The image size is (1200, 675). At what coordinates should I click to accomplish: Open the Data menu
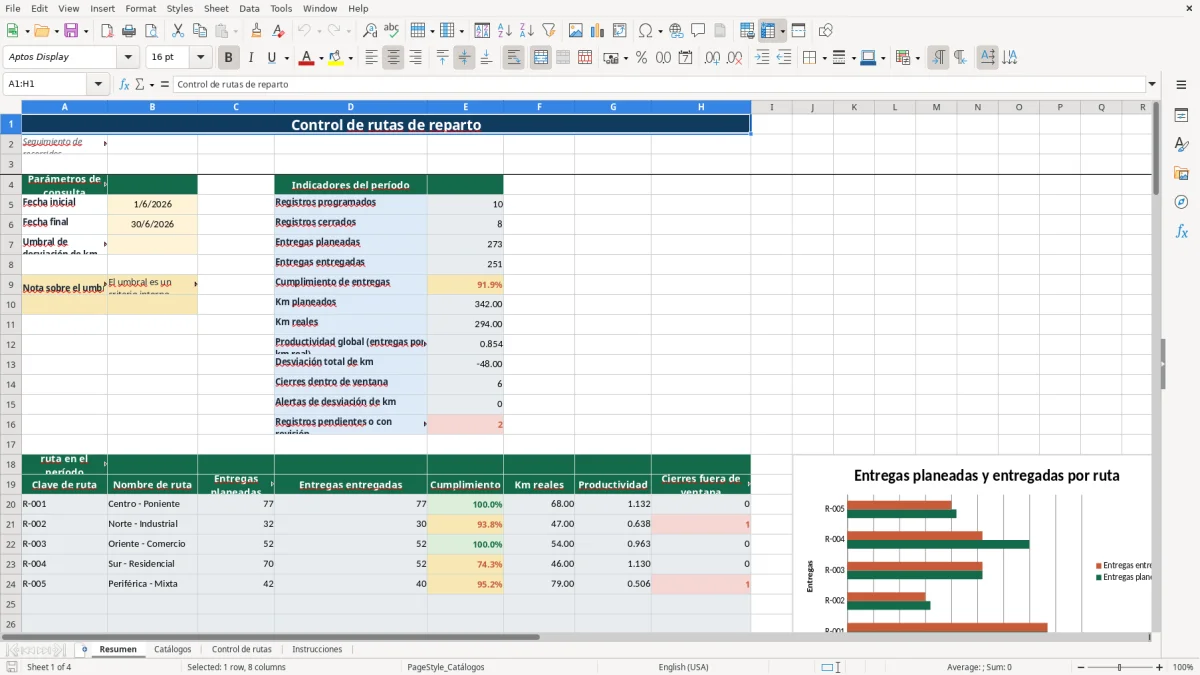[249, 8]
